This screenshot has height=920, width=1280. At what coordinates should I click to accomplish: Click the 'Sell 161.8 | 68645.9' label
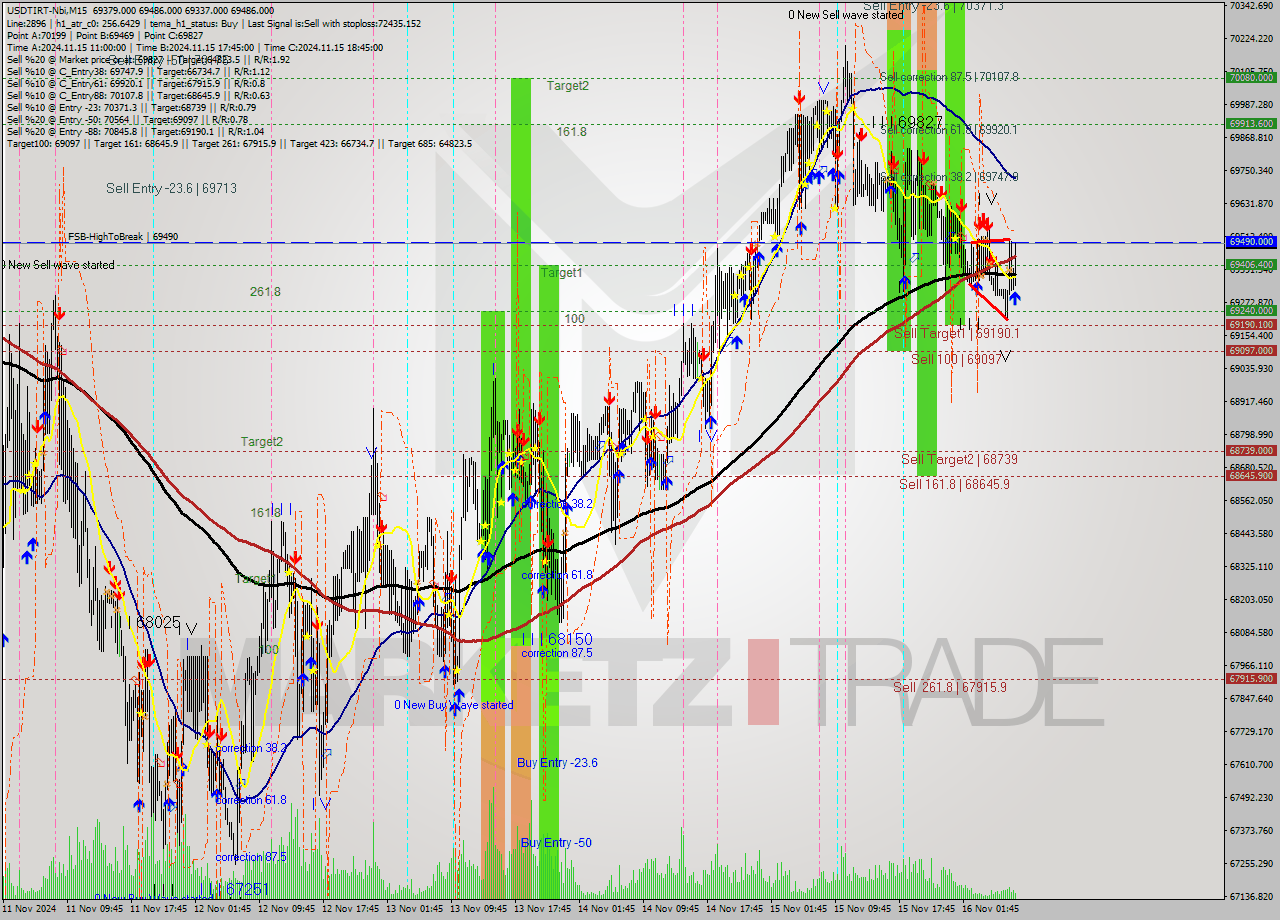pyautogui.click(x=954, y=484)
